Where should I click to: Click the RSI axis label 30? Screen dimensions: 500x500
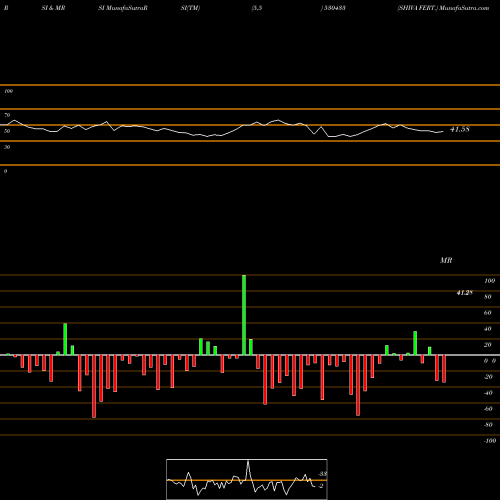click(x=7, y=147)
